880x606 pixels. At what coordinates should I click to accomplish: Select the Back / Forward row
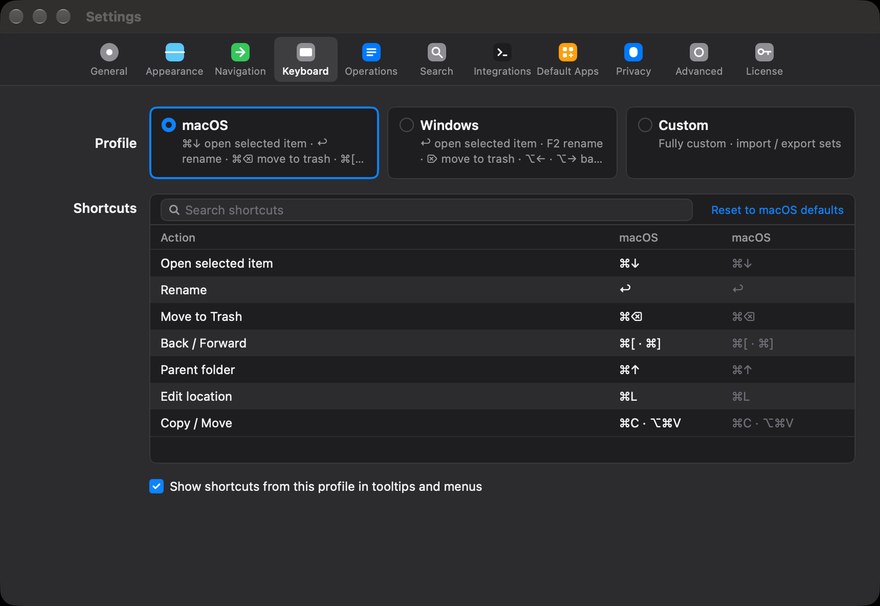[502, 343]
